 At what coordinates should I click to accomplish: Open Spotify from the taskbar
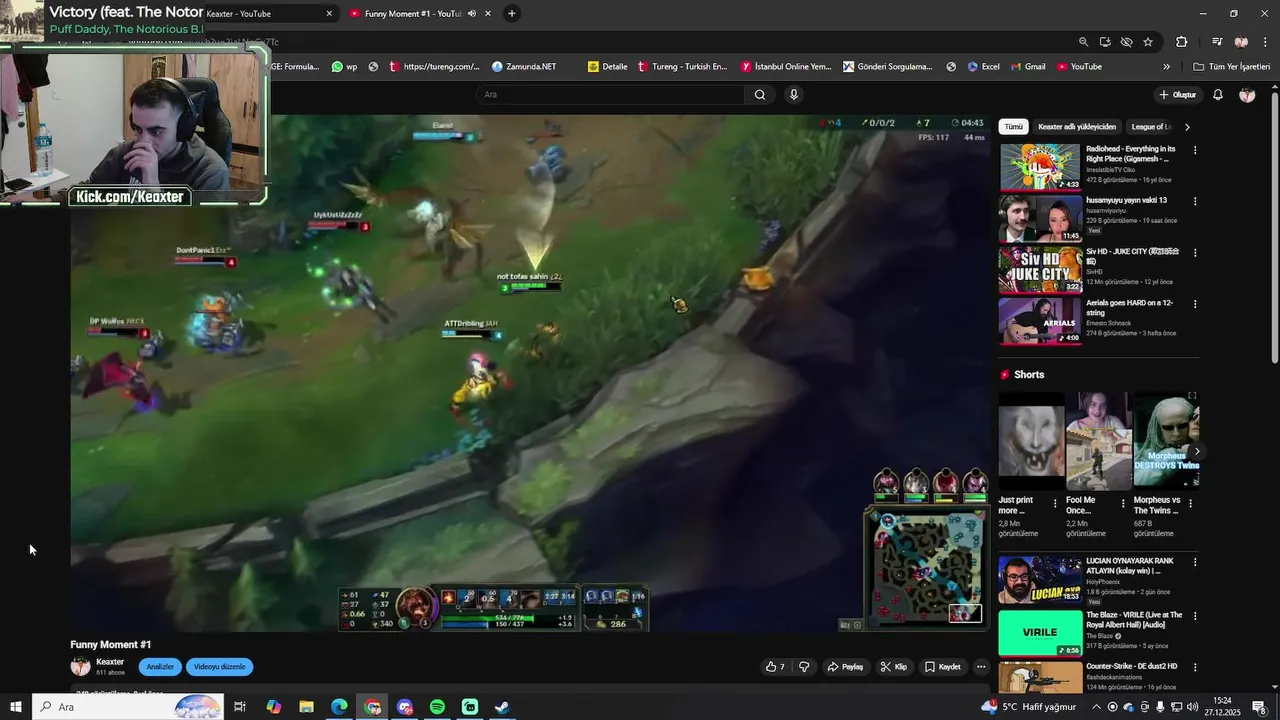click(437, 707)
